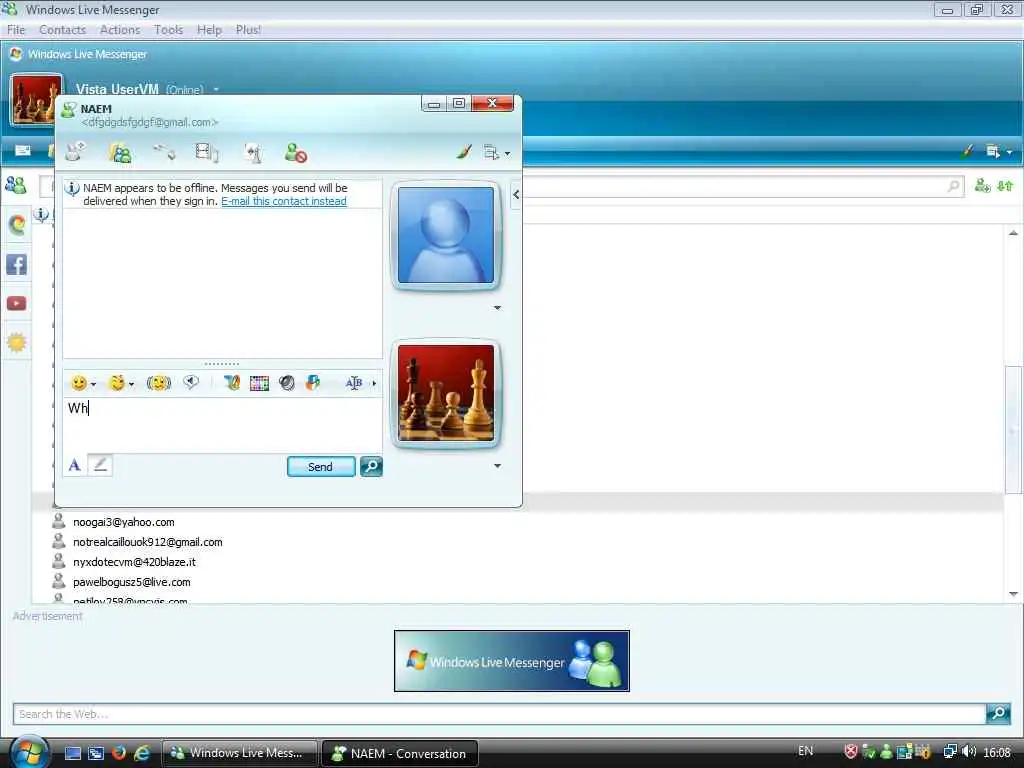Open the color scheme paintbrush in NAEM window
1024x768 pixels.
tap(464, 152)
